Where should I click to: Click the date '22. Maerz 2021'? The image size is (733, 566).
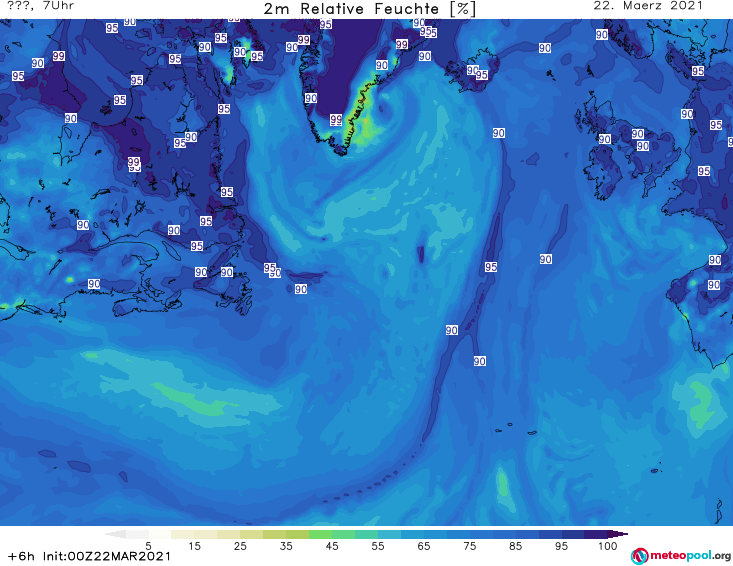[648, 6]
